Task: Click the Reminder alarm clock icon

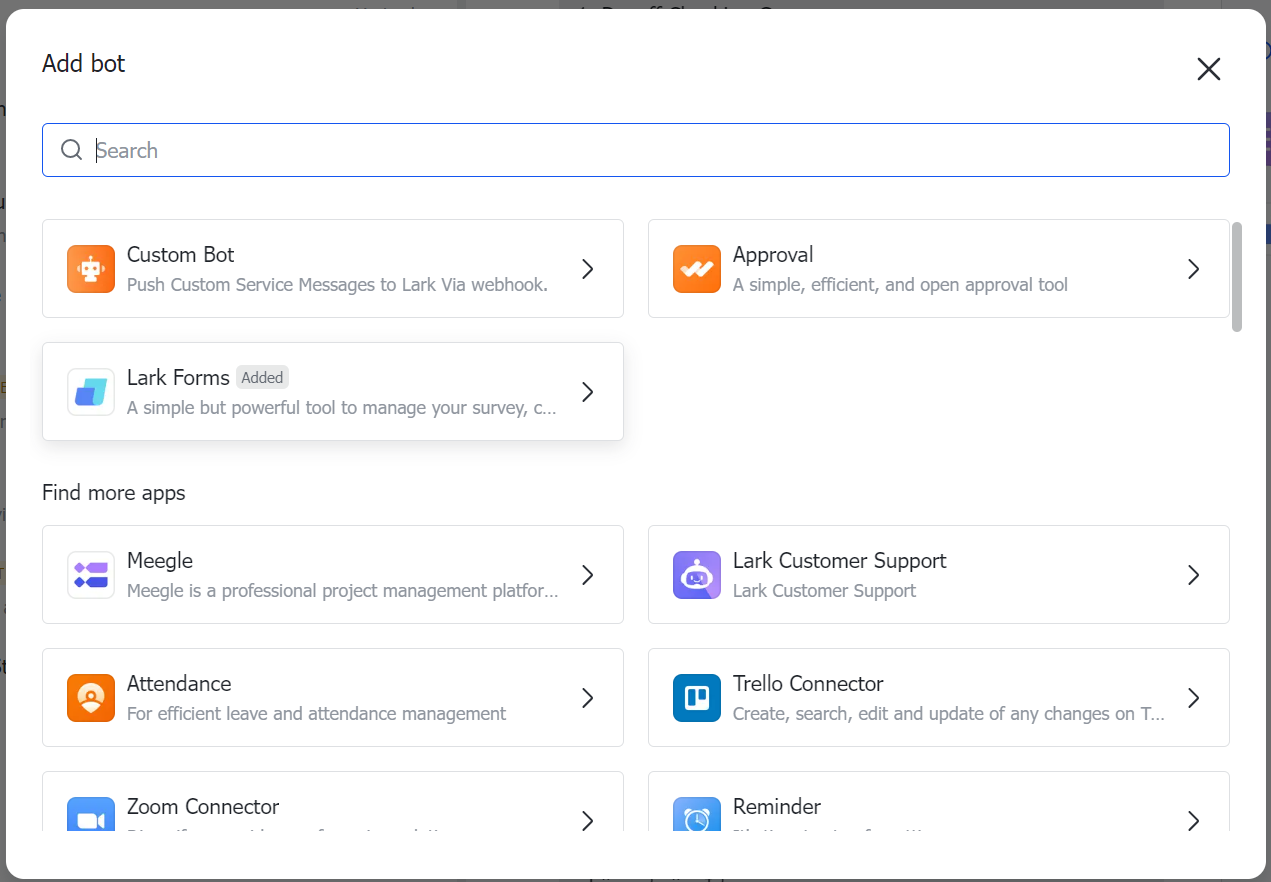Action: (x=697, y=817)
